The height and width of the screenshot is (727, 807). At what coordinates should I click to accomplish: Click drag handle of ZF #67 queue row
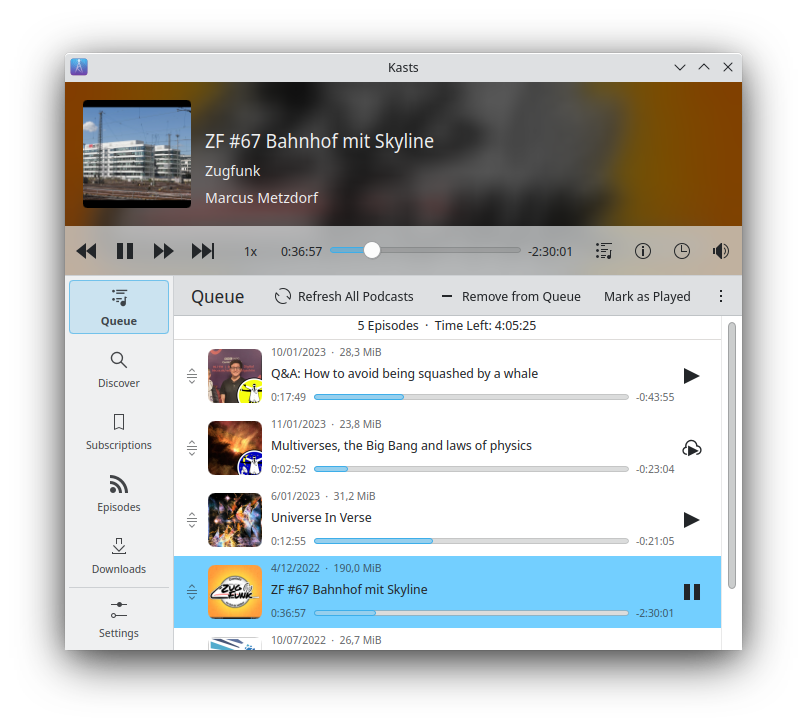click(192, 592)
